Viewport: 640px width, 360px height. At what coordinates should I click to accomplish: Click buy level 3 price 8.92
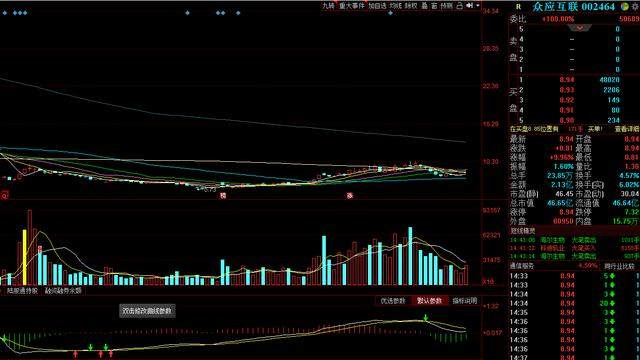pyautogui.click(x=567, y=100)
